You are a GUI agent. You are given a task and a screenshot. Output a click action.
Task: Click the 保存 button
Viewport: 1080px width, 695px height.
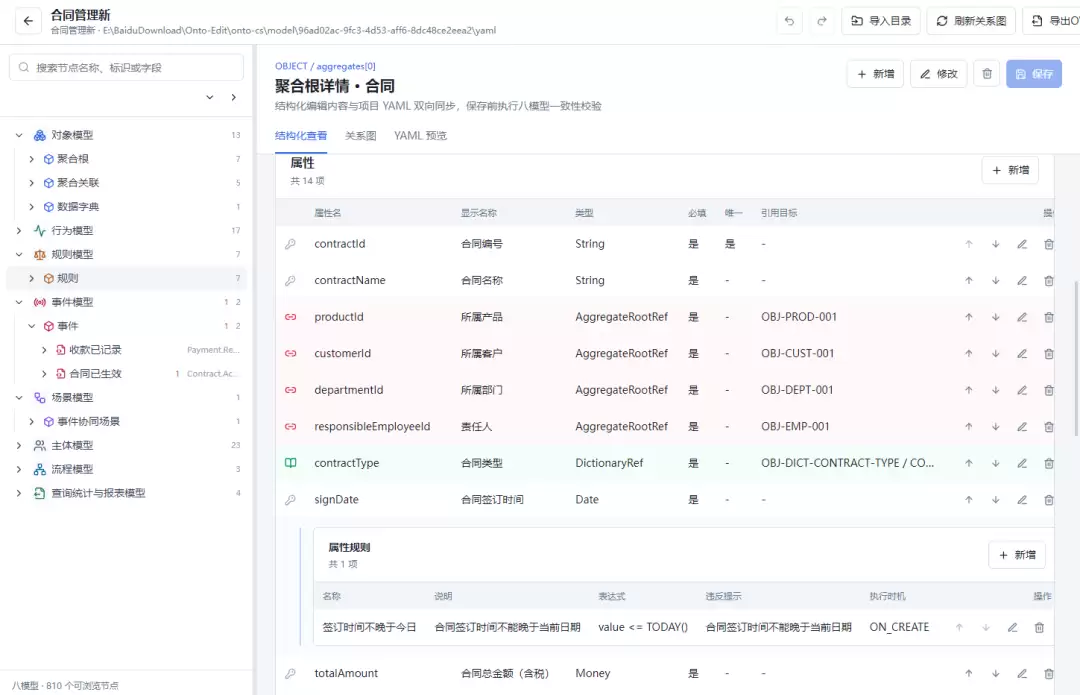tap(1034, 74)
